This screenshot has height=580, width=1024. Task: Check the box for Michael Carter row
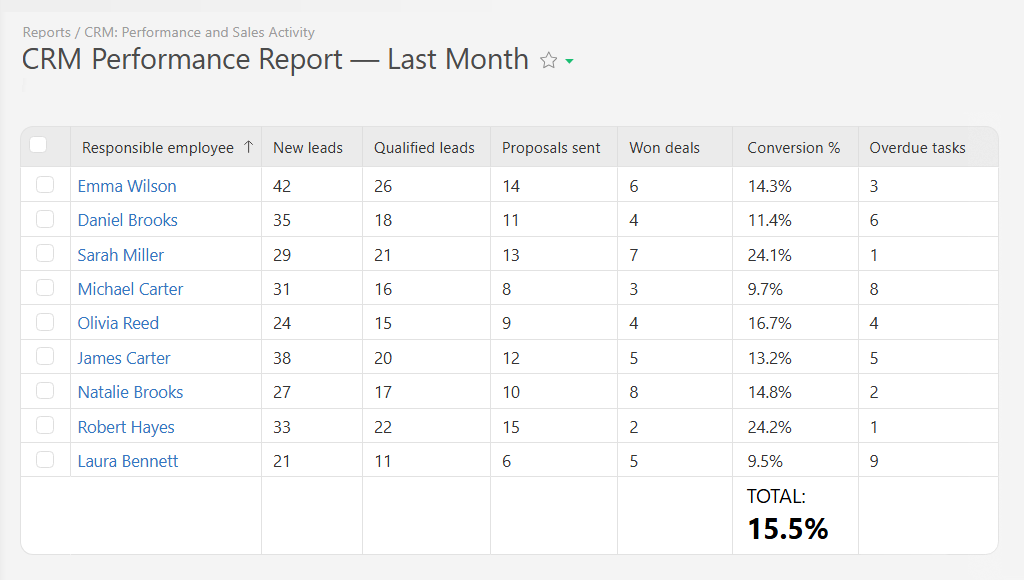pos(45,287)
